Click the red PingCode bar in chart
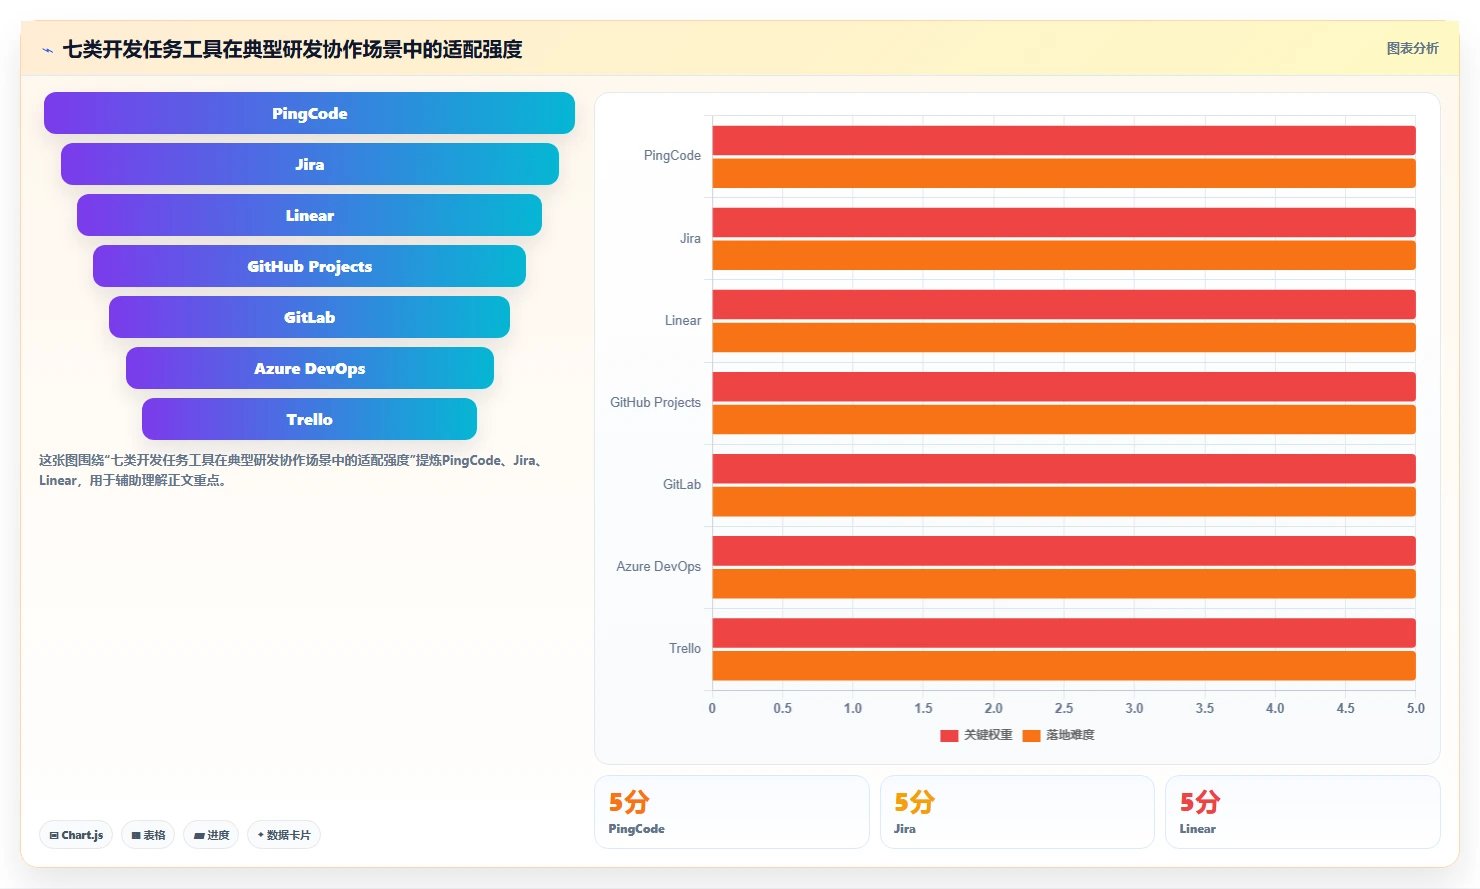This screenshot has height=889, width=1480. pos(1064,140)
